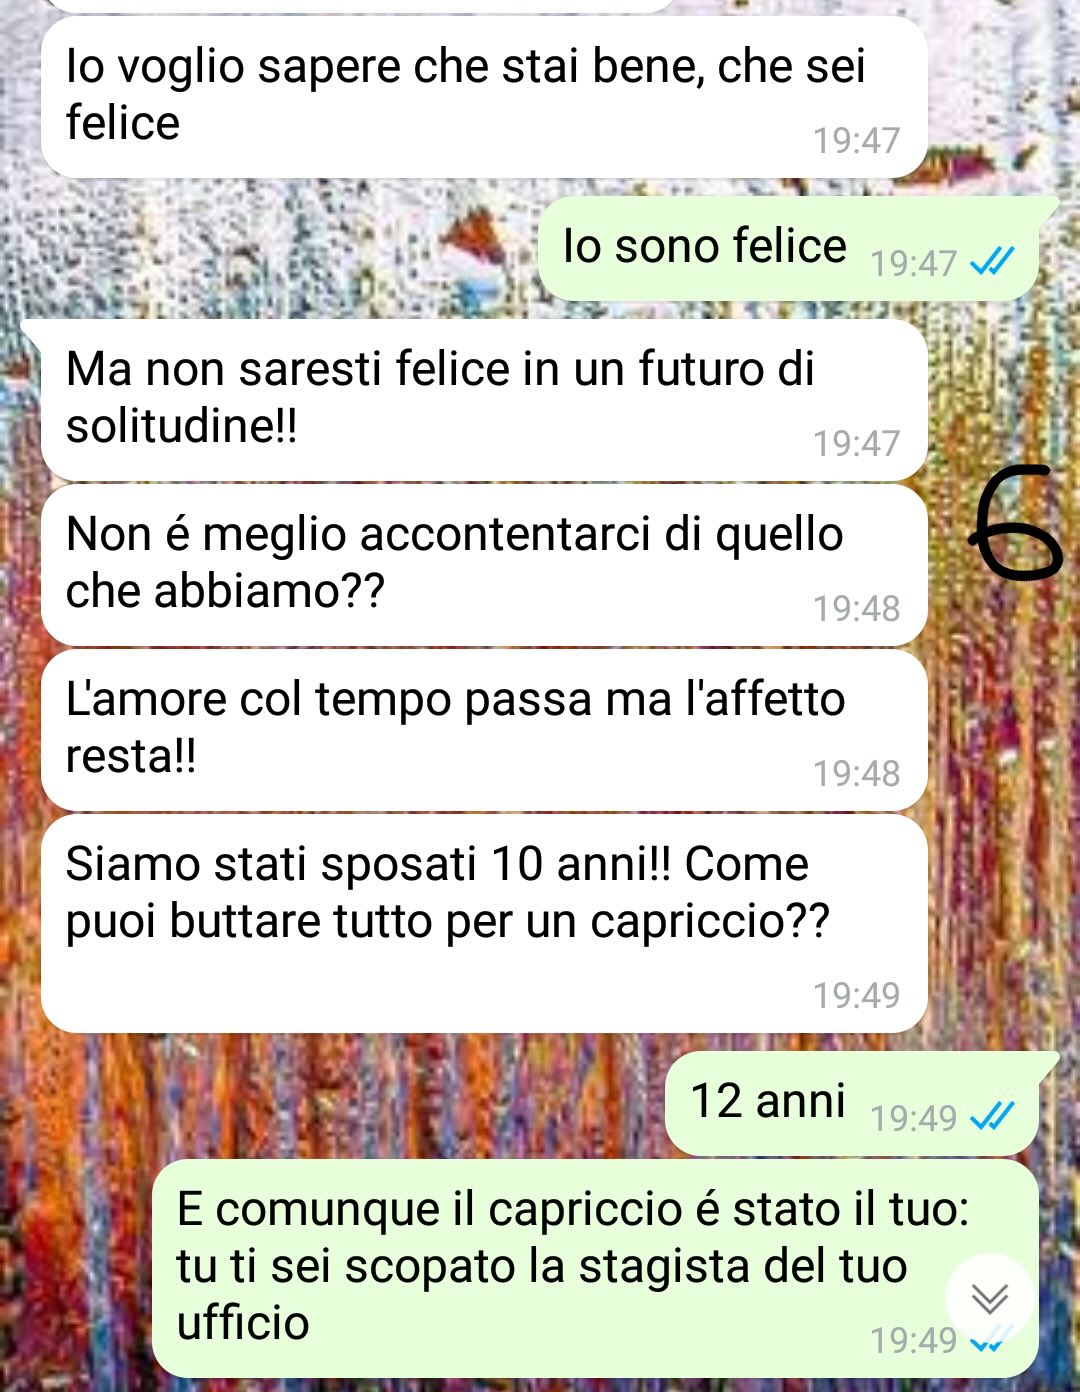The width and height of the screenshot is (1080, 1392).
Task: Tap the 'Siamo stati sposati 10 anni' message
Action: [x=484, y=923]
